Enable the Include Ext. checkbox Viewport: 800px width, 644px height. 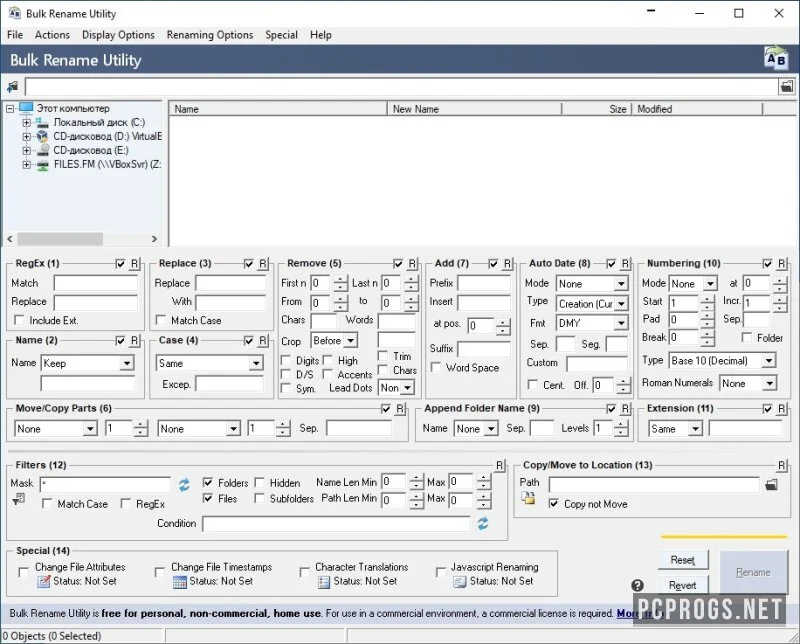[x=19, y=320]
